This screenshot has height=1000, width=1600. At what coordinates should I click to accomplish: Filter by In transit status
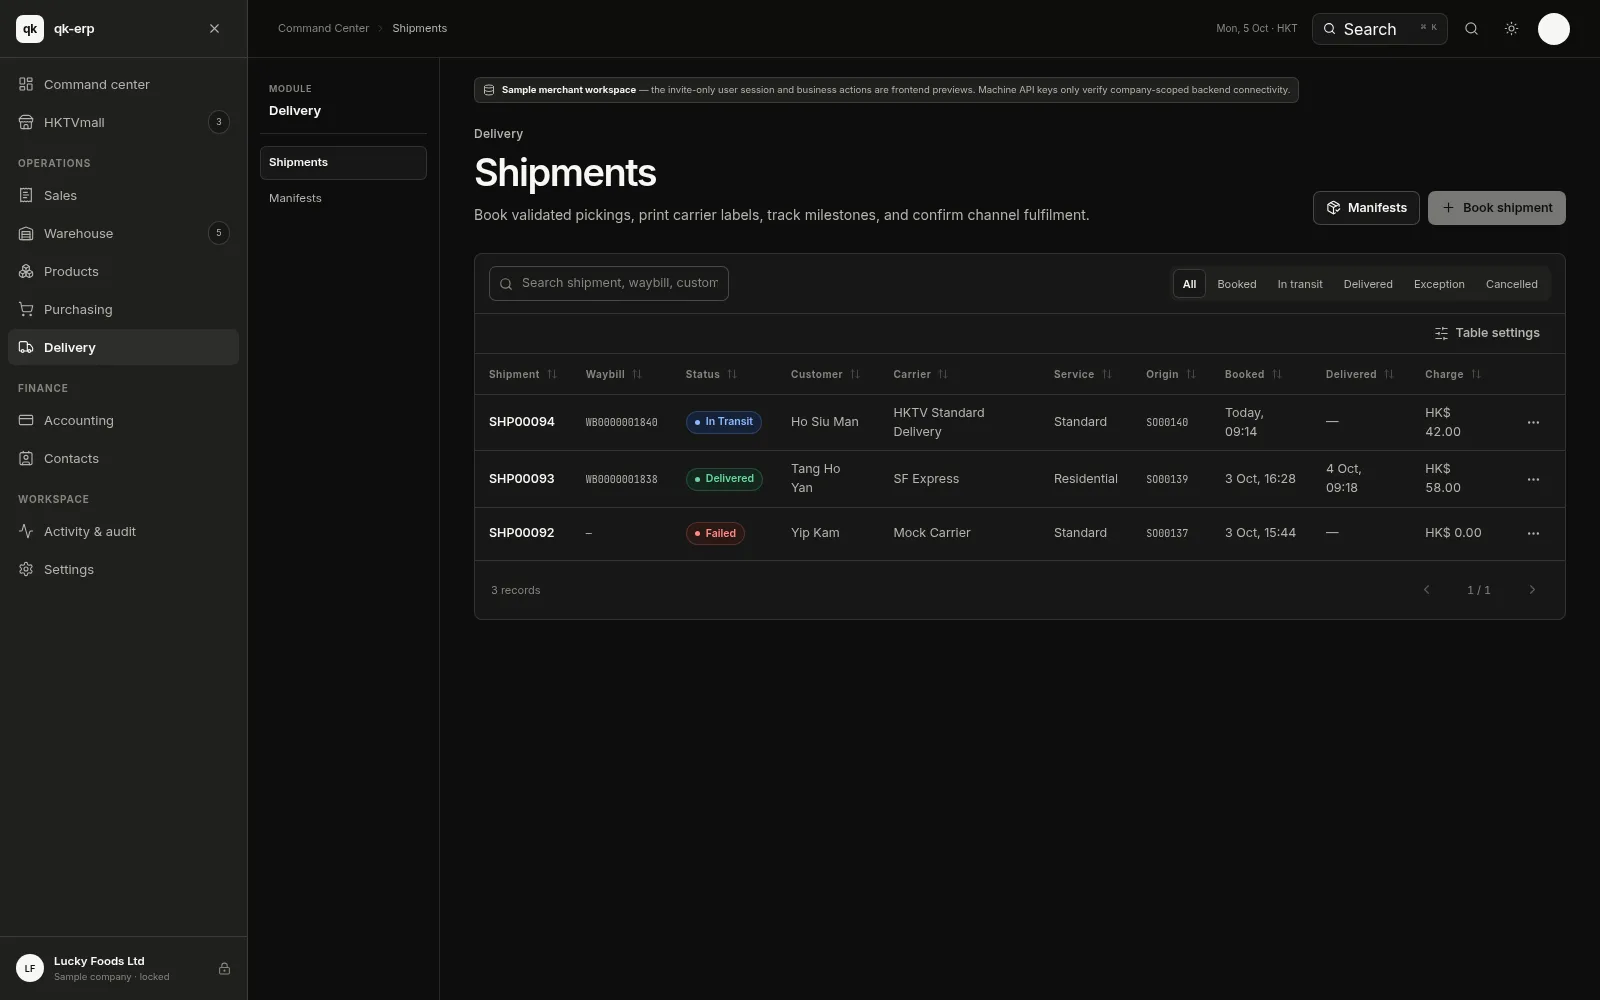click(1299, 284)
